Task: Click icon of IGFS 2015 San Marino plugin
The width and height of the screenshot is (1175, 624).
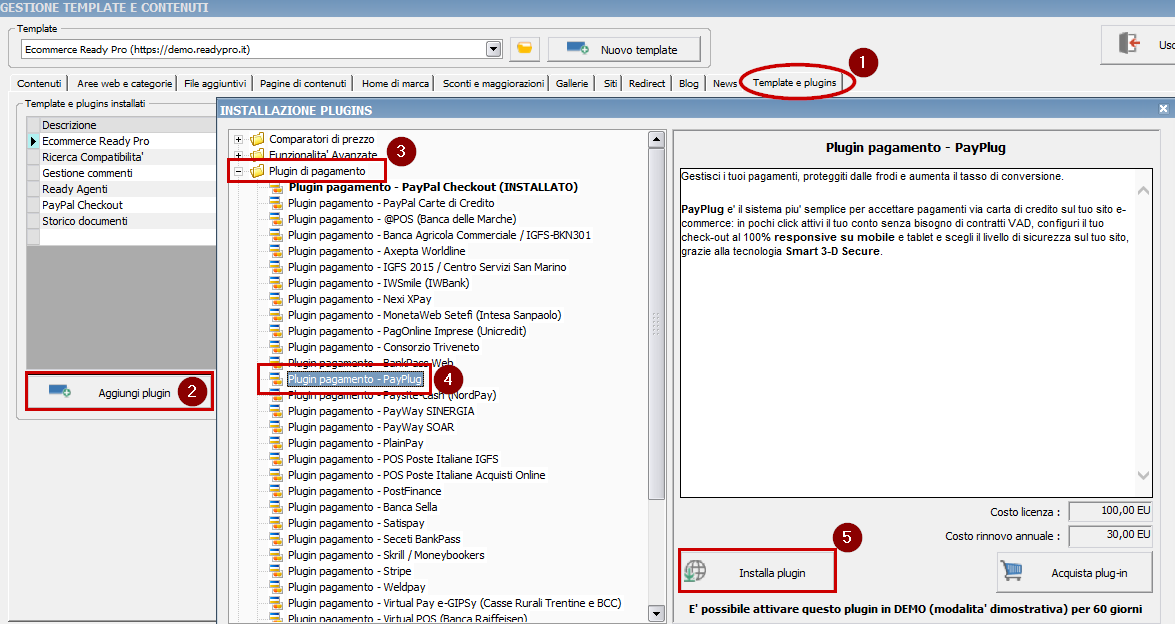Action: (x=276, y=267)
